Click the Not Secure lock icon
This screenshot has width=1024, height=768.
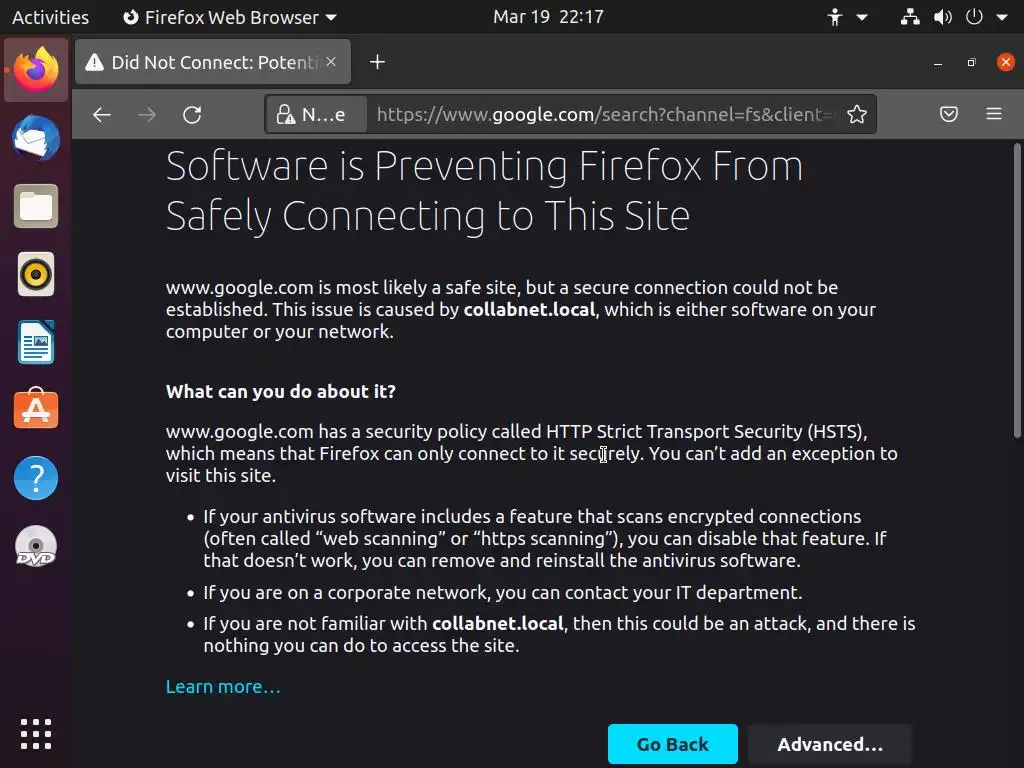tap(286, 115)
